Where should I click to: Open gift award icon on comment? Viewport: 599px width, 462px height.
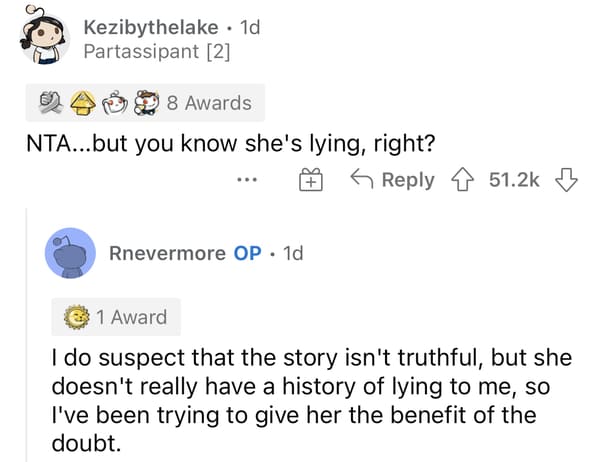(x=311, y=179)
